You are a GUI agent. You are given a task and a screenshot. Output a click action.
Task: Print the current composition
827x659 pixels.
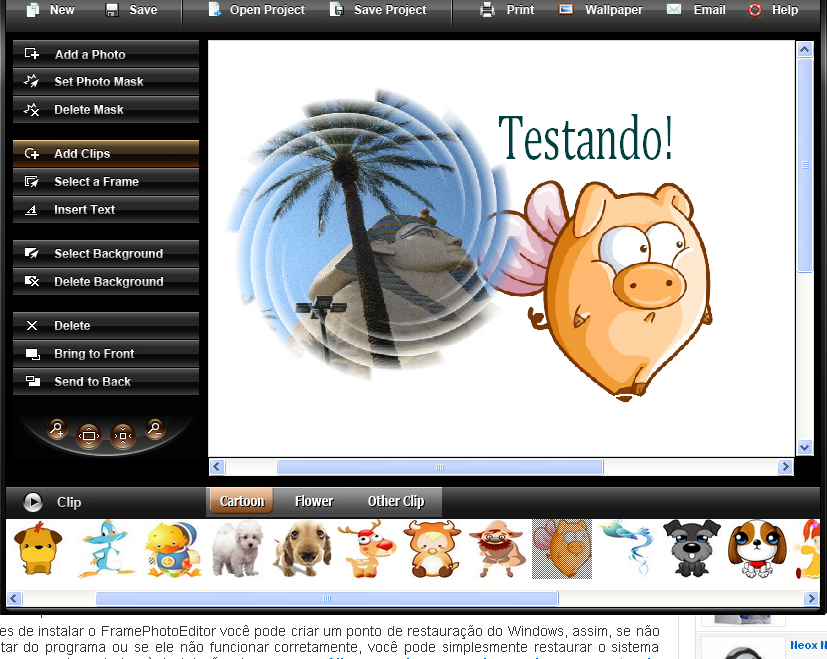pyautogui.click(x=507, y=10)
